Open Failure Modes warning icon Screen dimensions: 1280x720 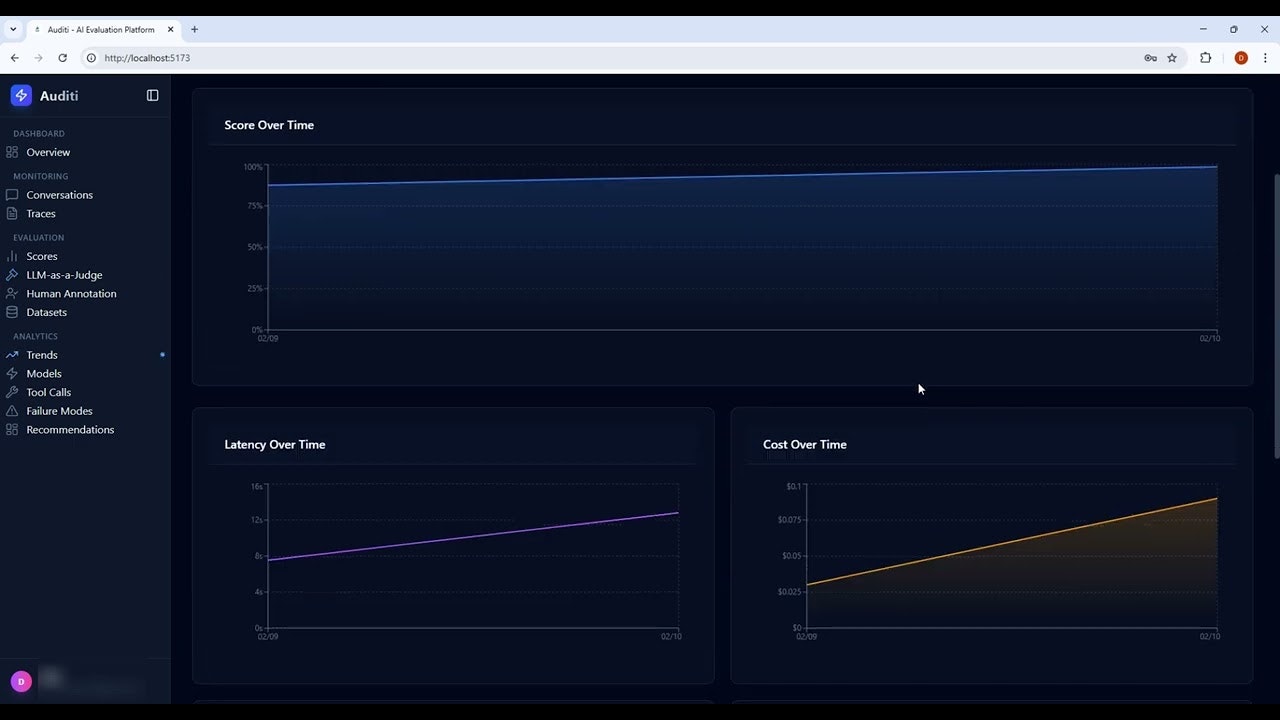pos(12,411)
